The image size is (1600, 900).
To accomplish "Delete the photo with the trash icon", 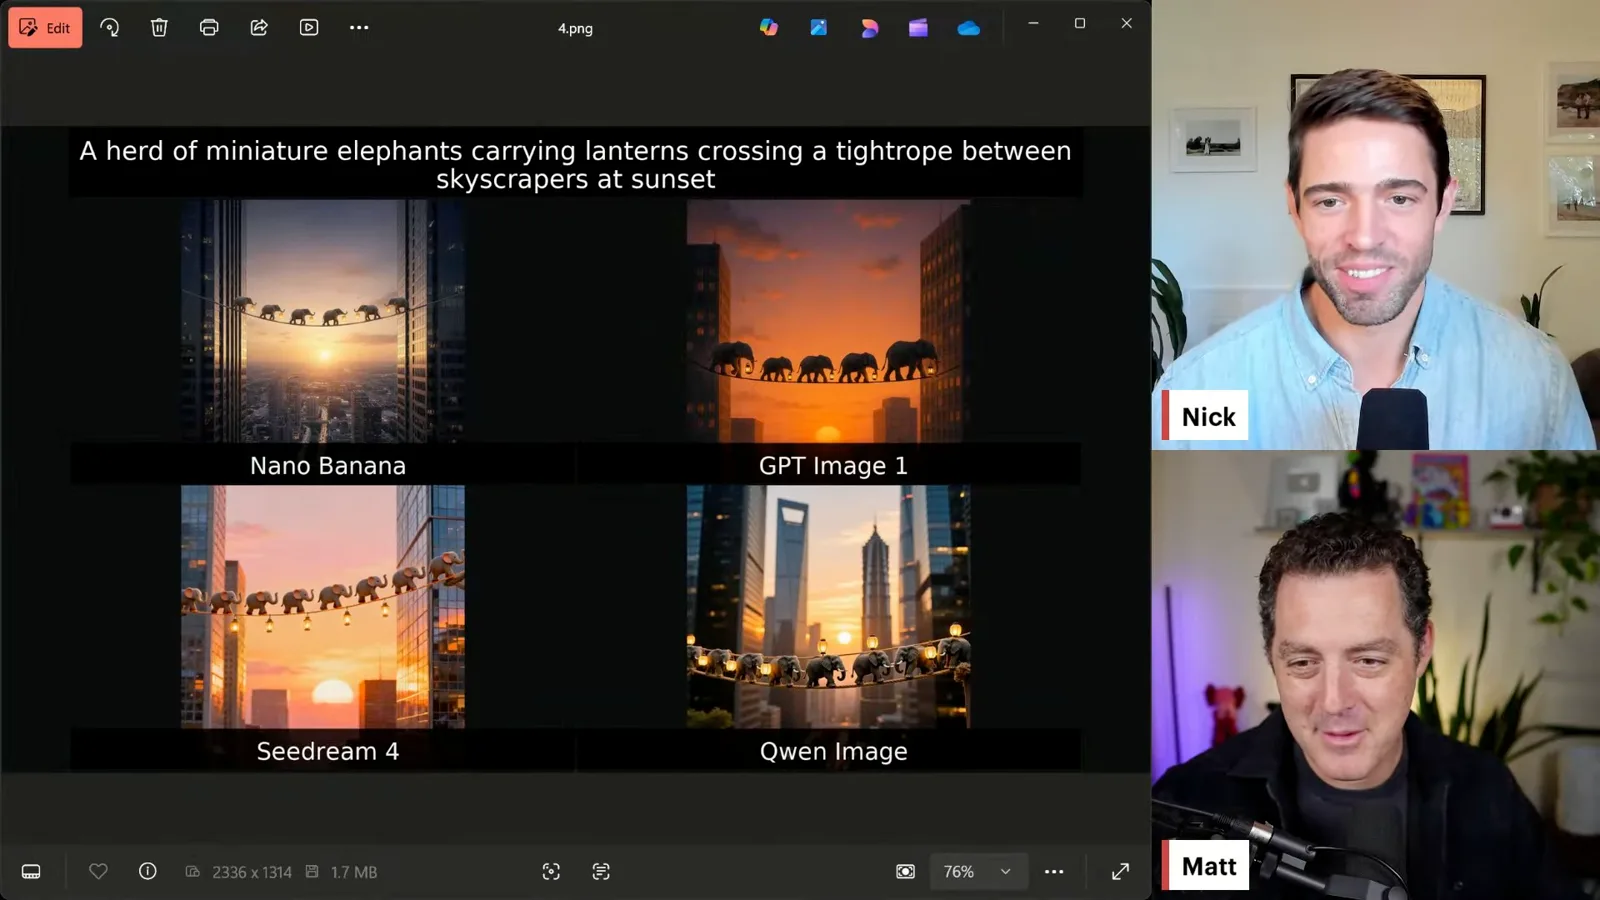I will 159,27.
